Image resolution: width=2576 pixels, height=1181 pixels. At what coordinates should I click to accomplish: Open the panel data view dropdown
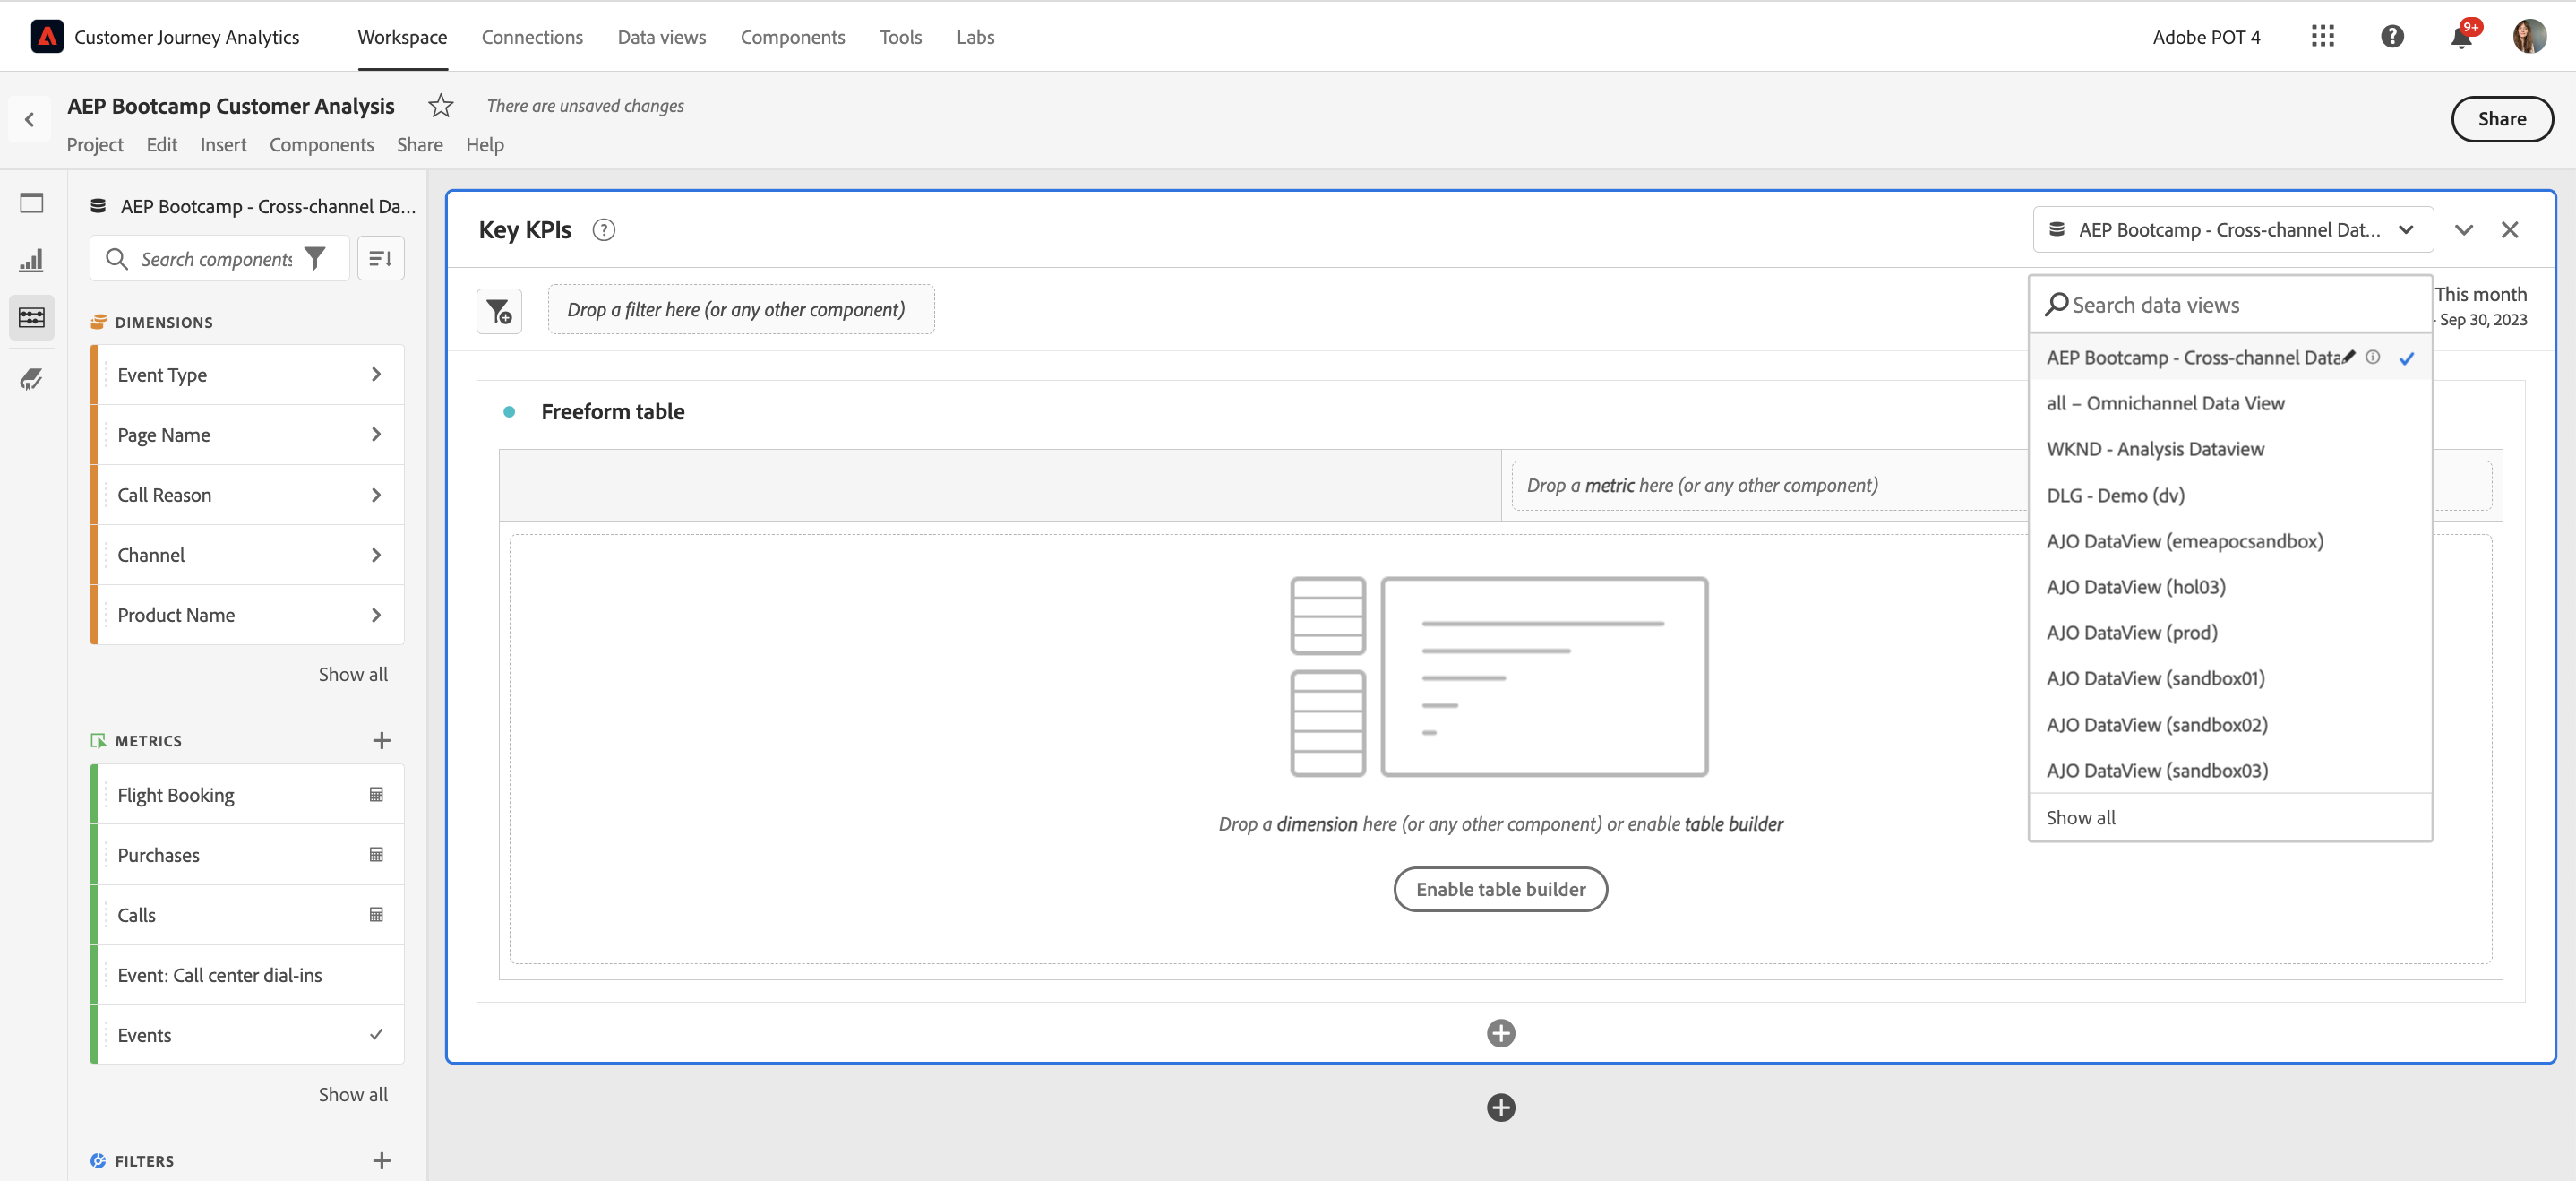point(2231,230)
